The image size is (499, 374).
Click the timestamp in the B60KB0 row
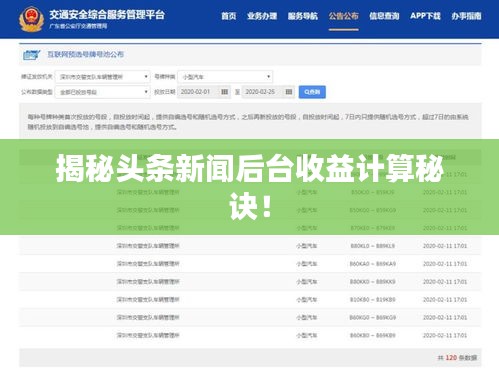coord(445,335)
